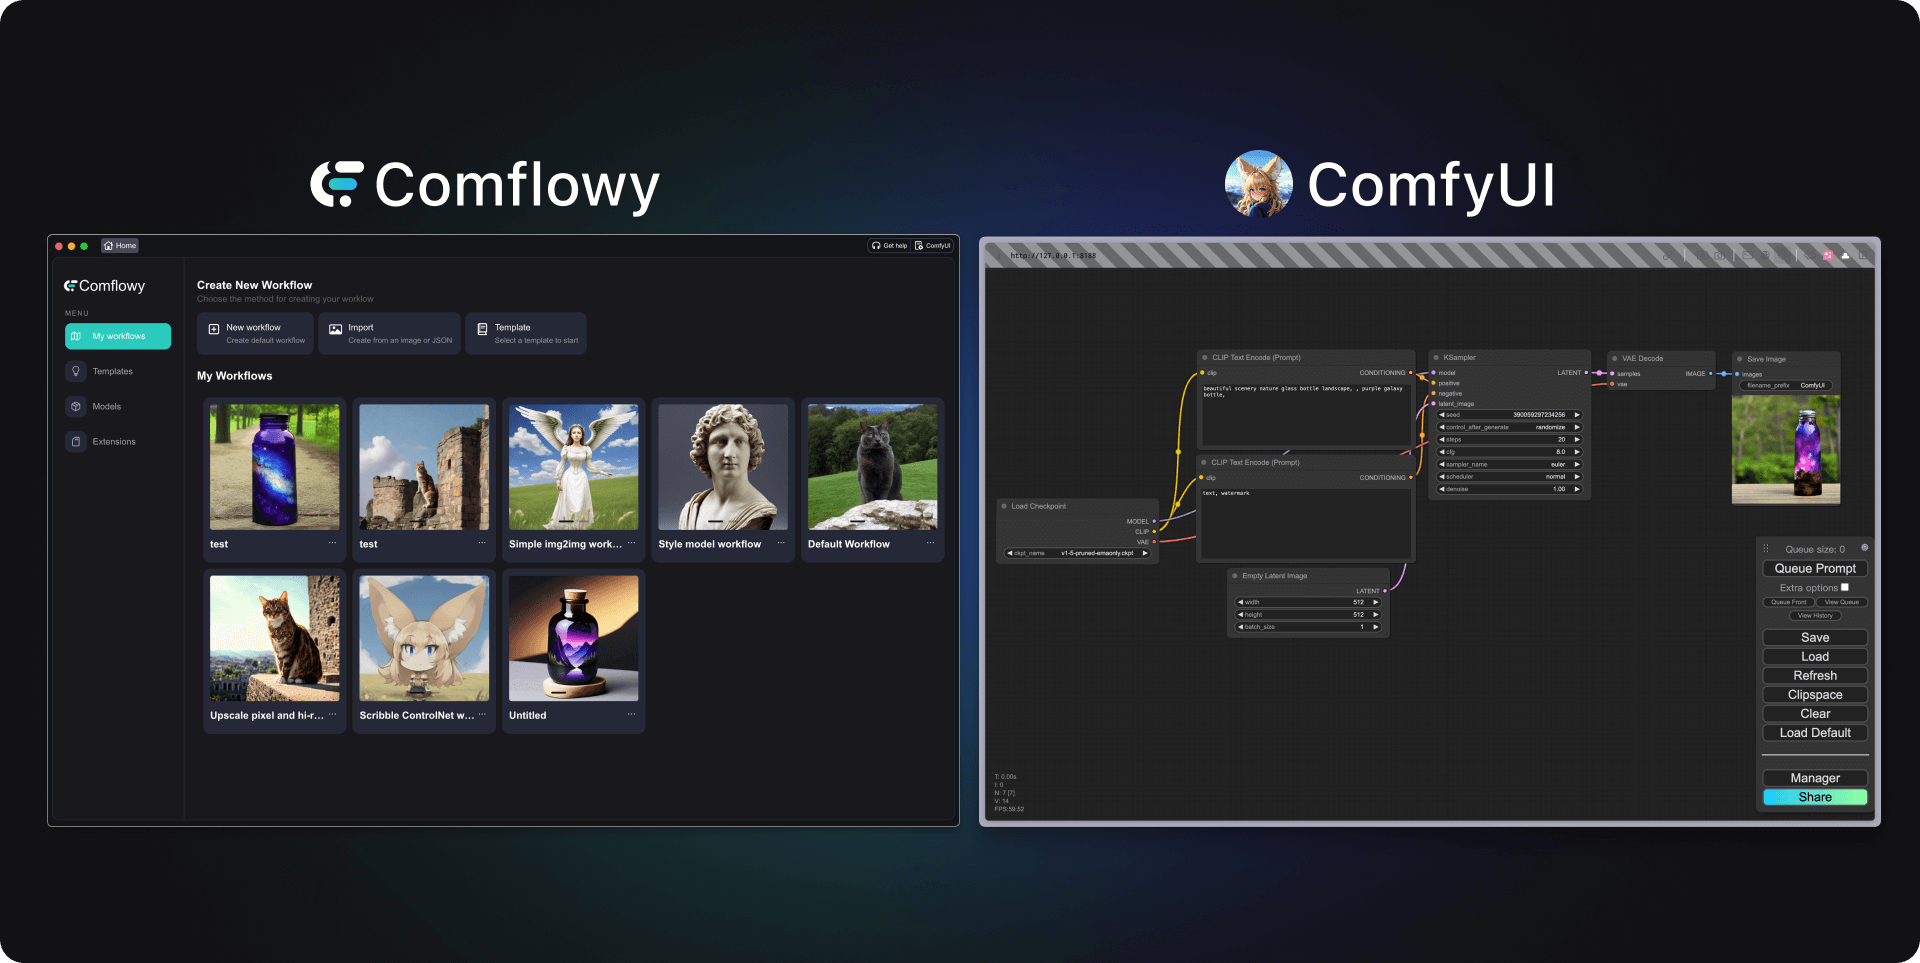Increase batch_size with right arrow

(x=1376, y=627)
